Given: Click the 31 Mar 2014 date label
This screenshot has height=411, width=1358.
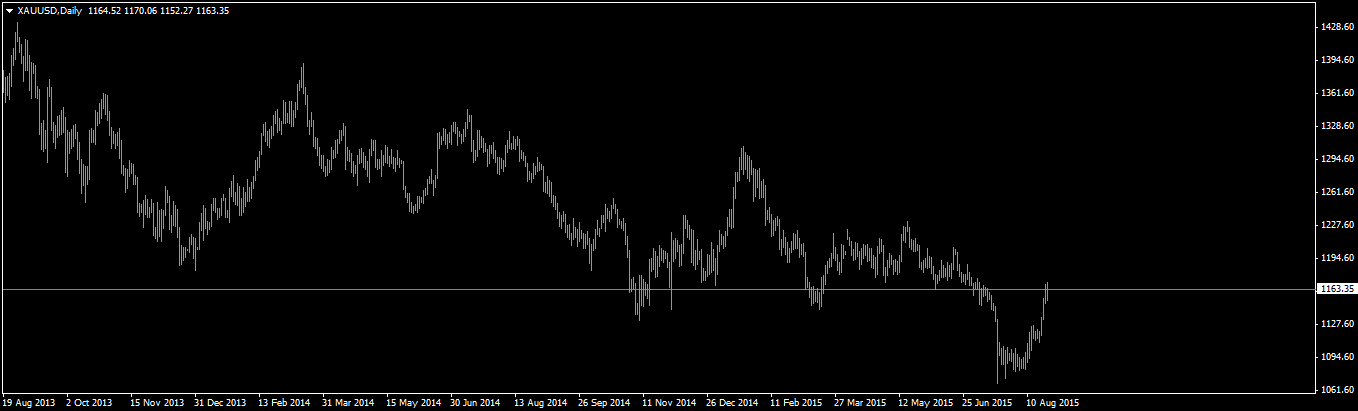Looking at the screenshot, I should coord(348,403).
